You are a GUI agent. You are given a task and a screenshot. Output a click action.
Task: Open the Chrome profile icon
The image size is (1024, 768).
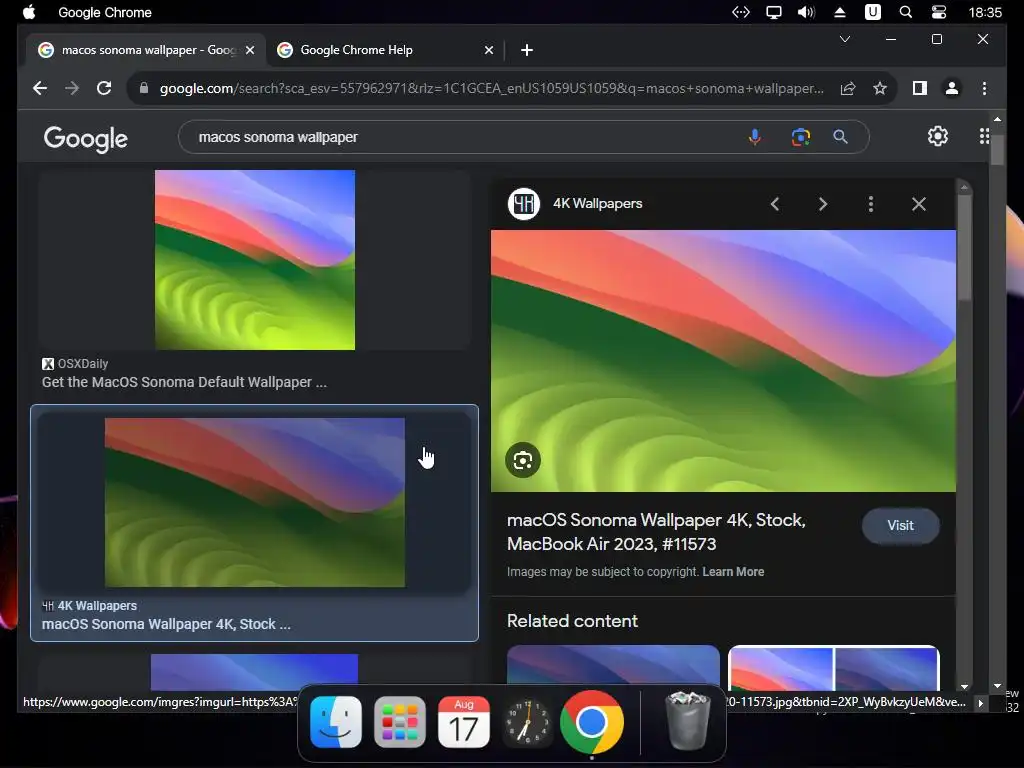pos(952,88)
